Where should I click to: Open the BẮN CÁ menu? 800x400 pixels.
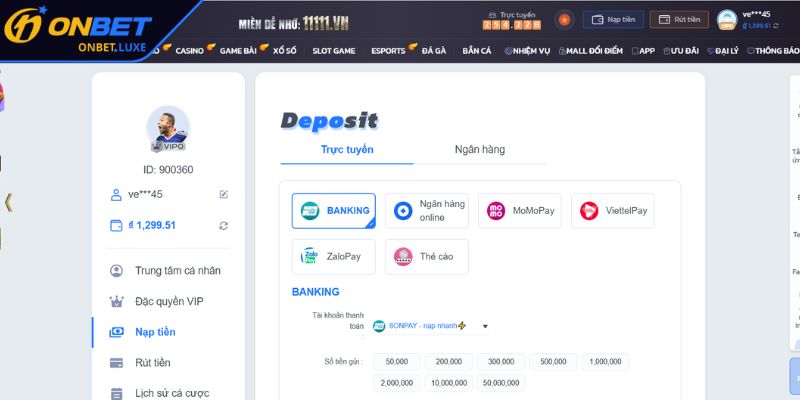click(477, 51)
